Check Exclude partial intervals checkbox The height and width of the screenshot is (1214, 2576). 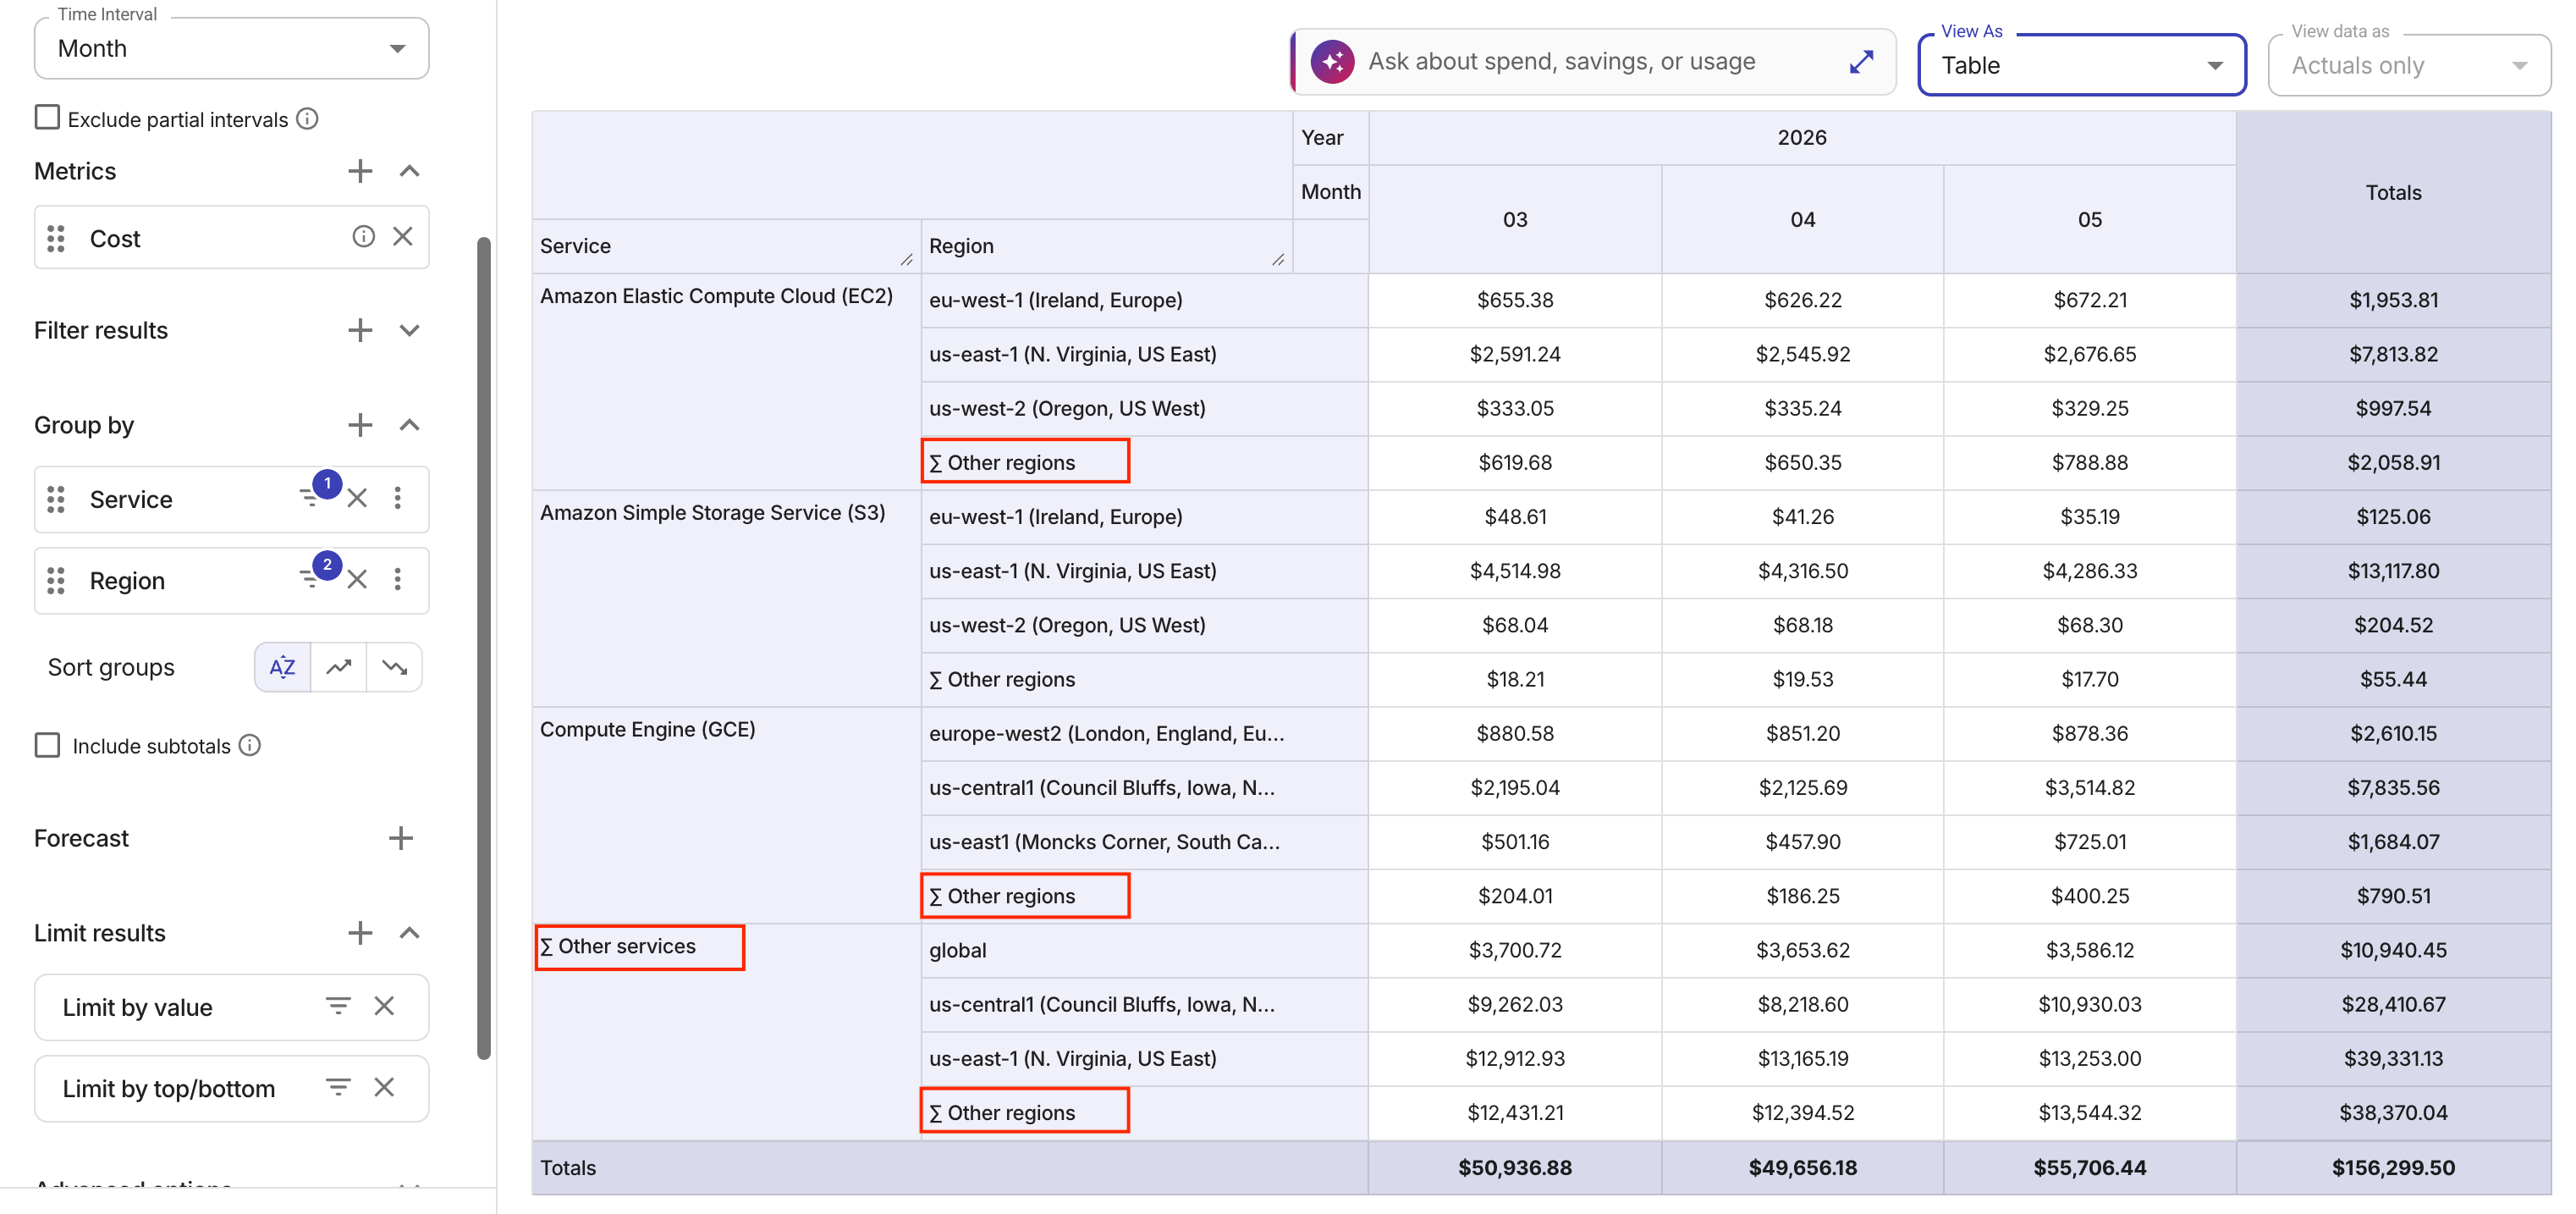pyautogui.click(x=47, y=118)
